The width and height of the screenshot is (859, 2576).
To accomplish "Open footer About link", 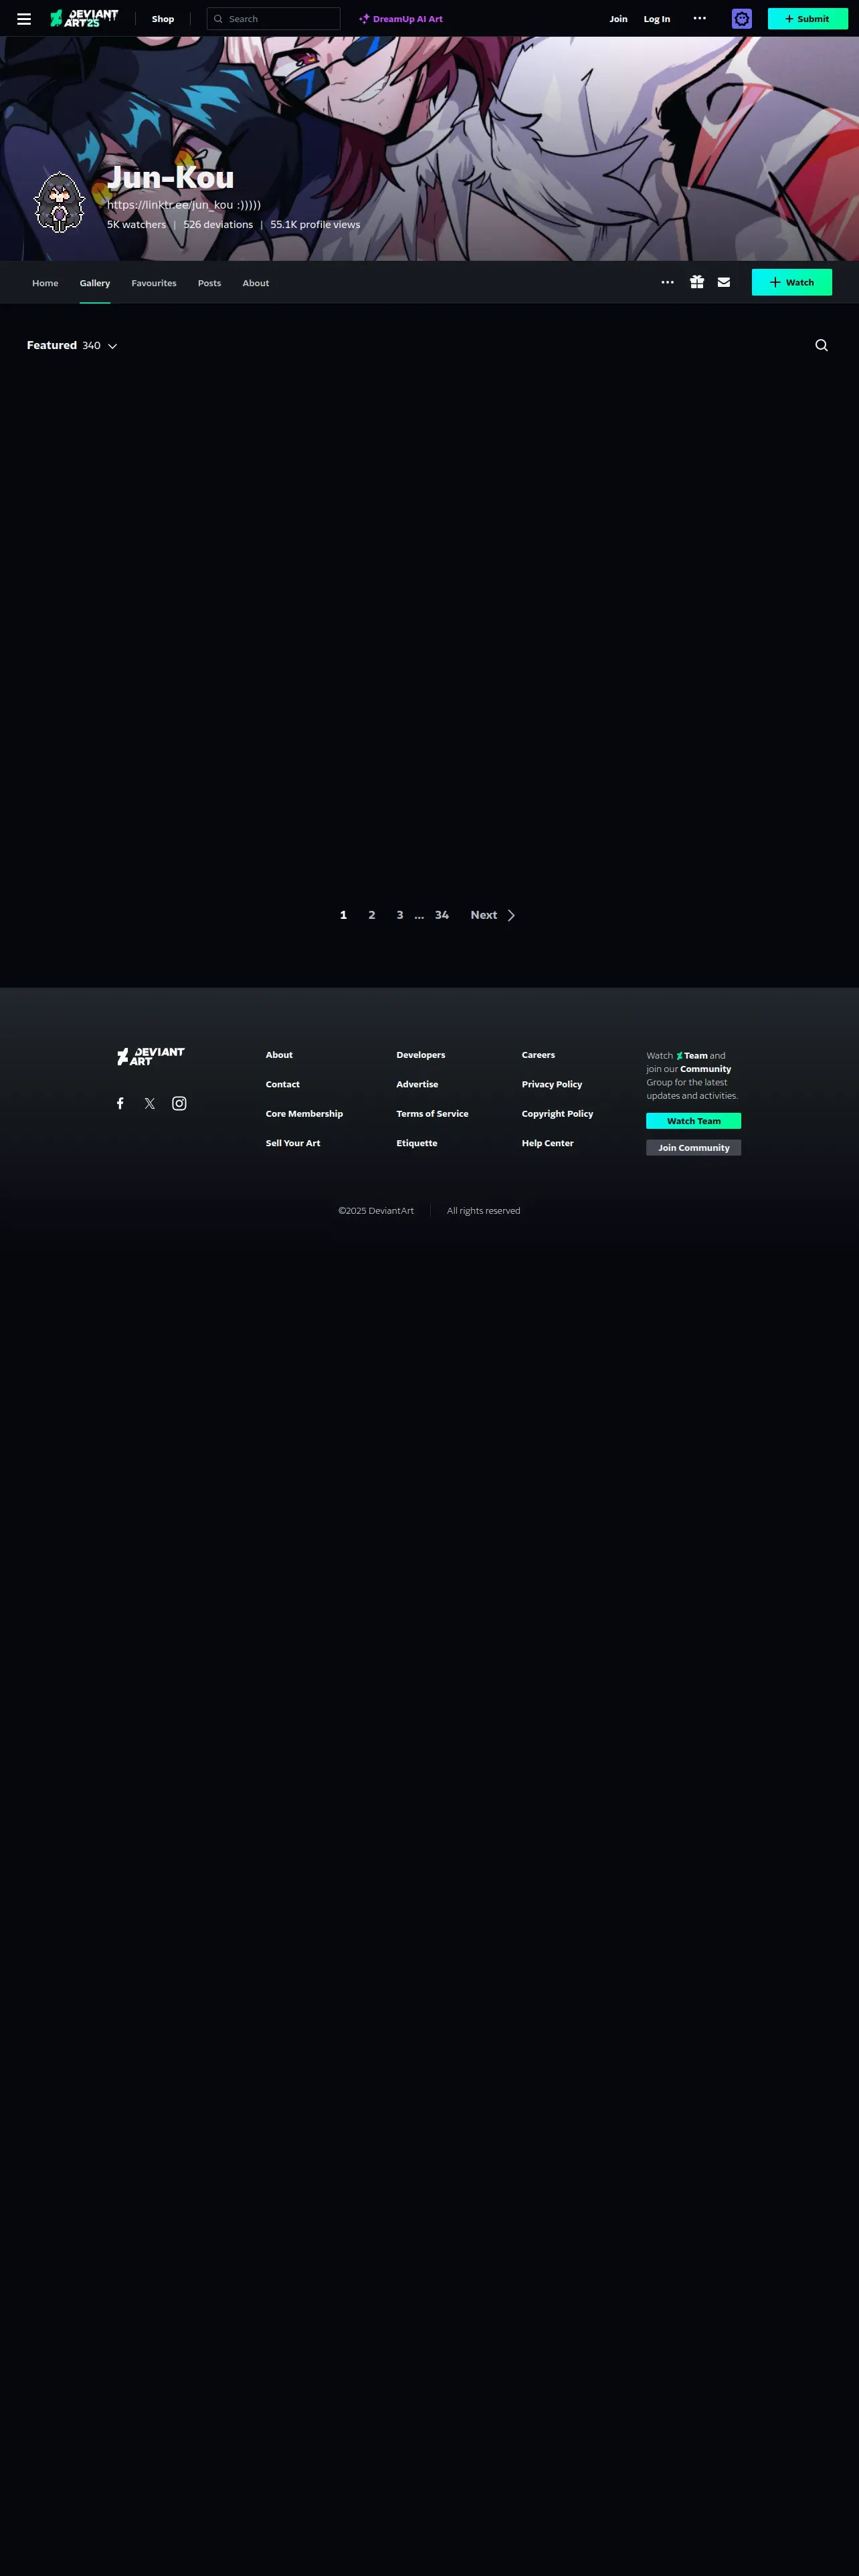I will (279, 1055).
